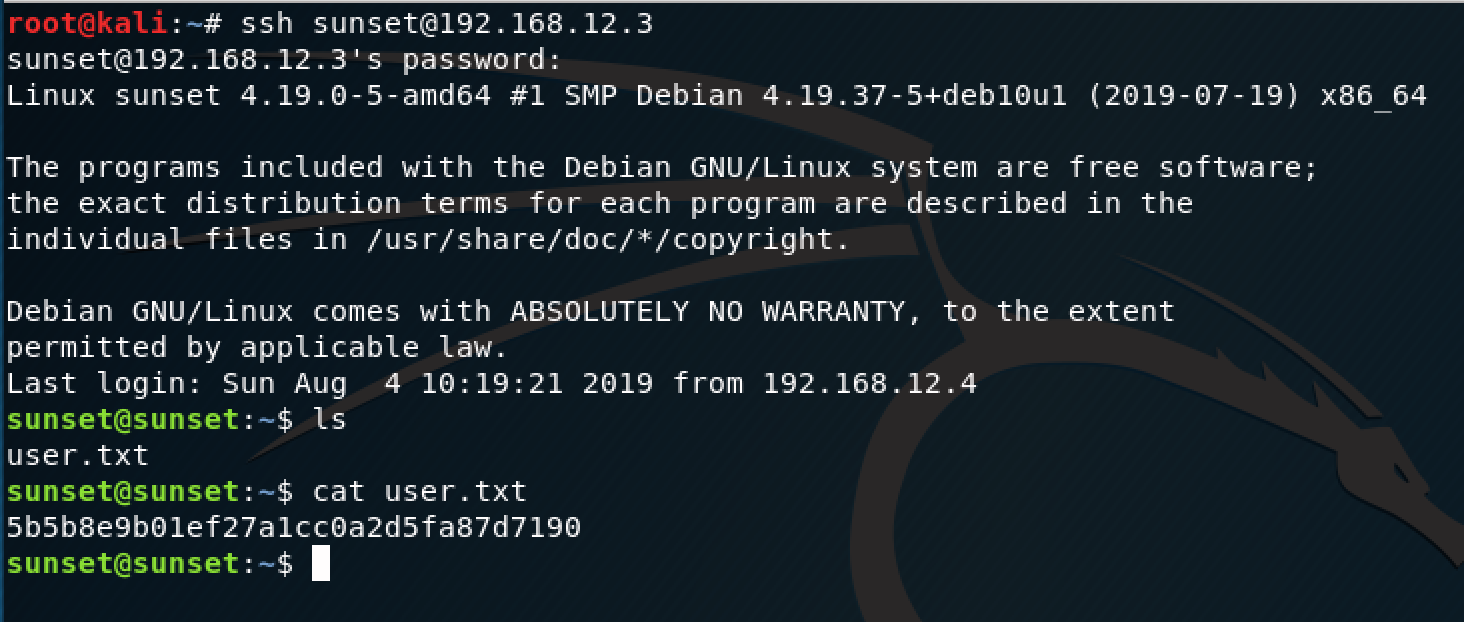Click the 'ls' command text
The width and height of the screenshot is (1464, 622).
point(330,419)
